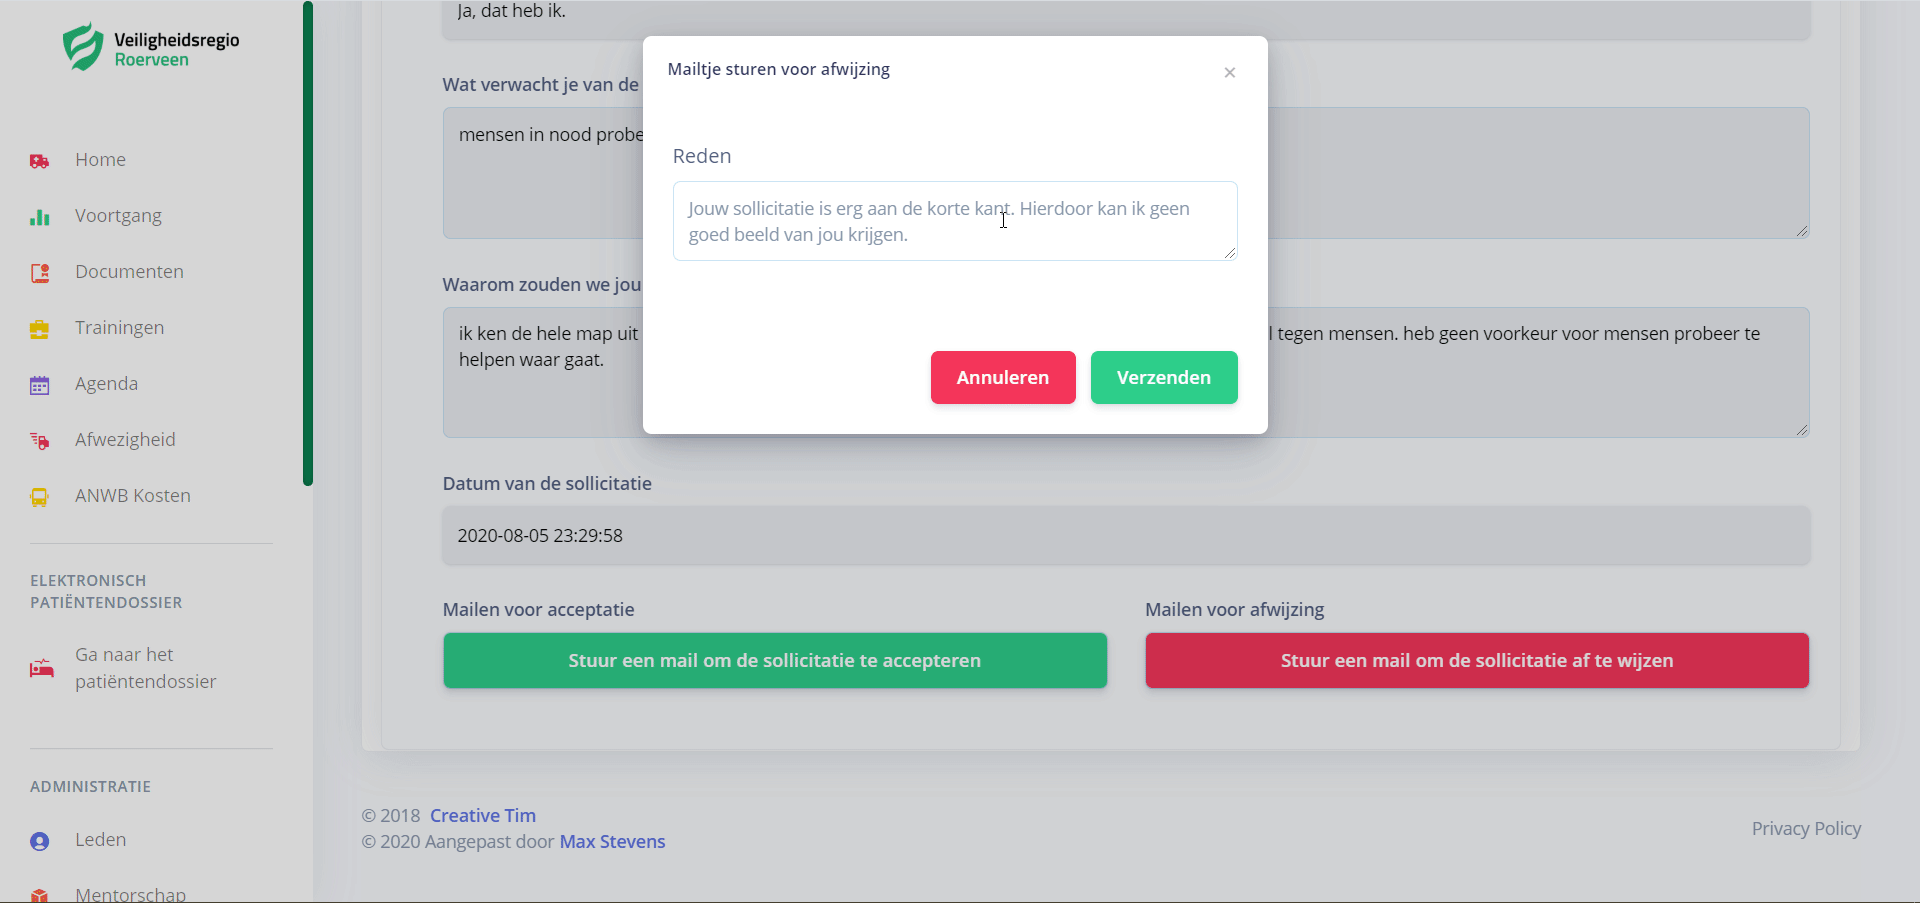Click the patiëntendossier bed icon
The height and width of the screenshot is (903, 1920).
(41, 668)
